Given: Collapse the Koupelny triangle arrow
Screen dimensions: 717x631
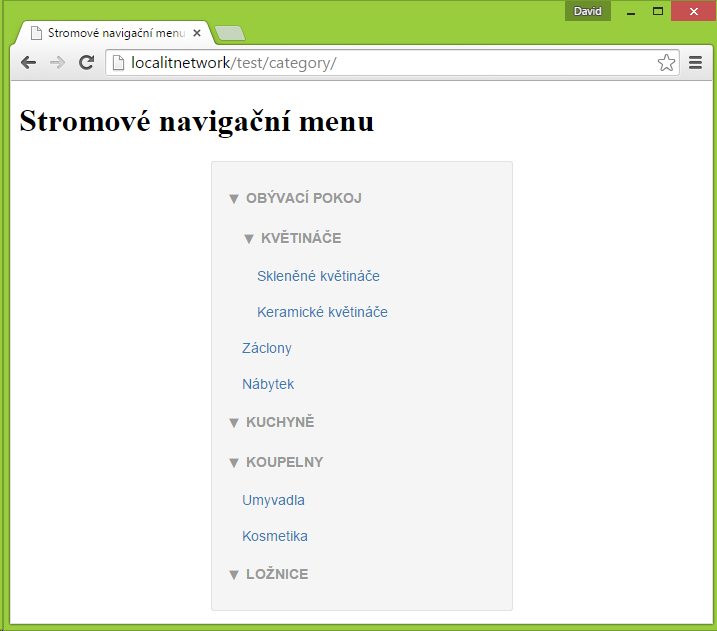Looking at the screenshot, I should [x=234, y=463].
